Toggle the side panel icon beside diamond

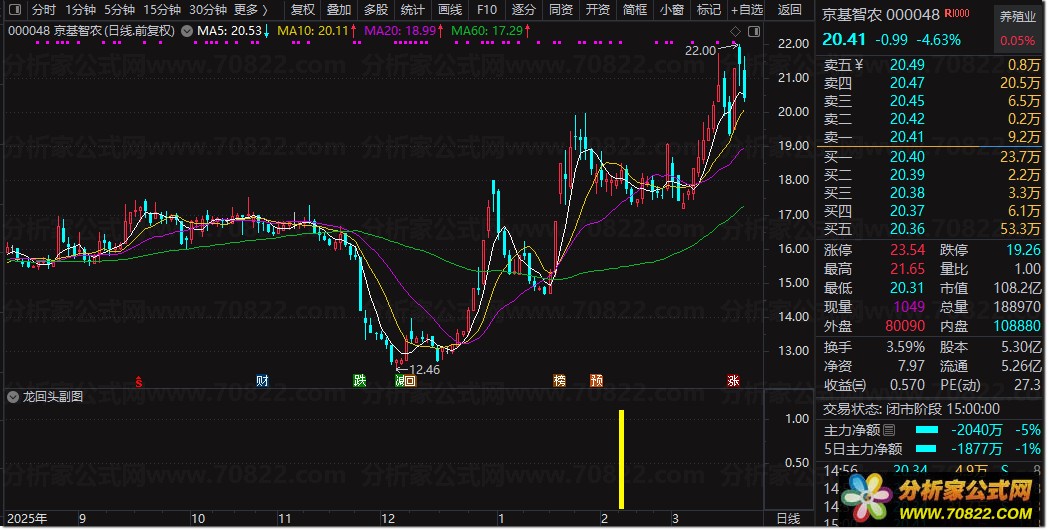(752, 30)
